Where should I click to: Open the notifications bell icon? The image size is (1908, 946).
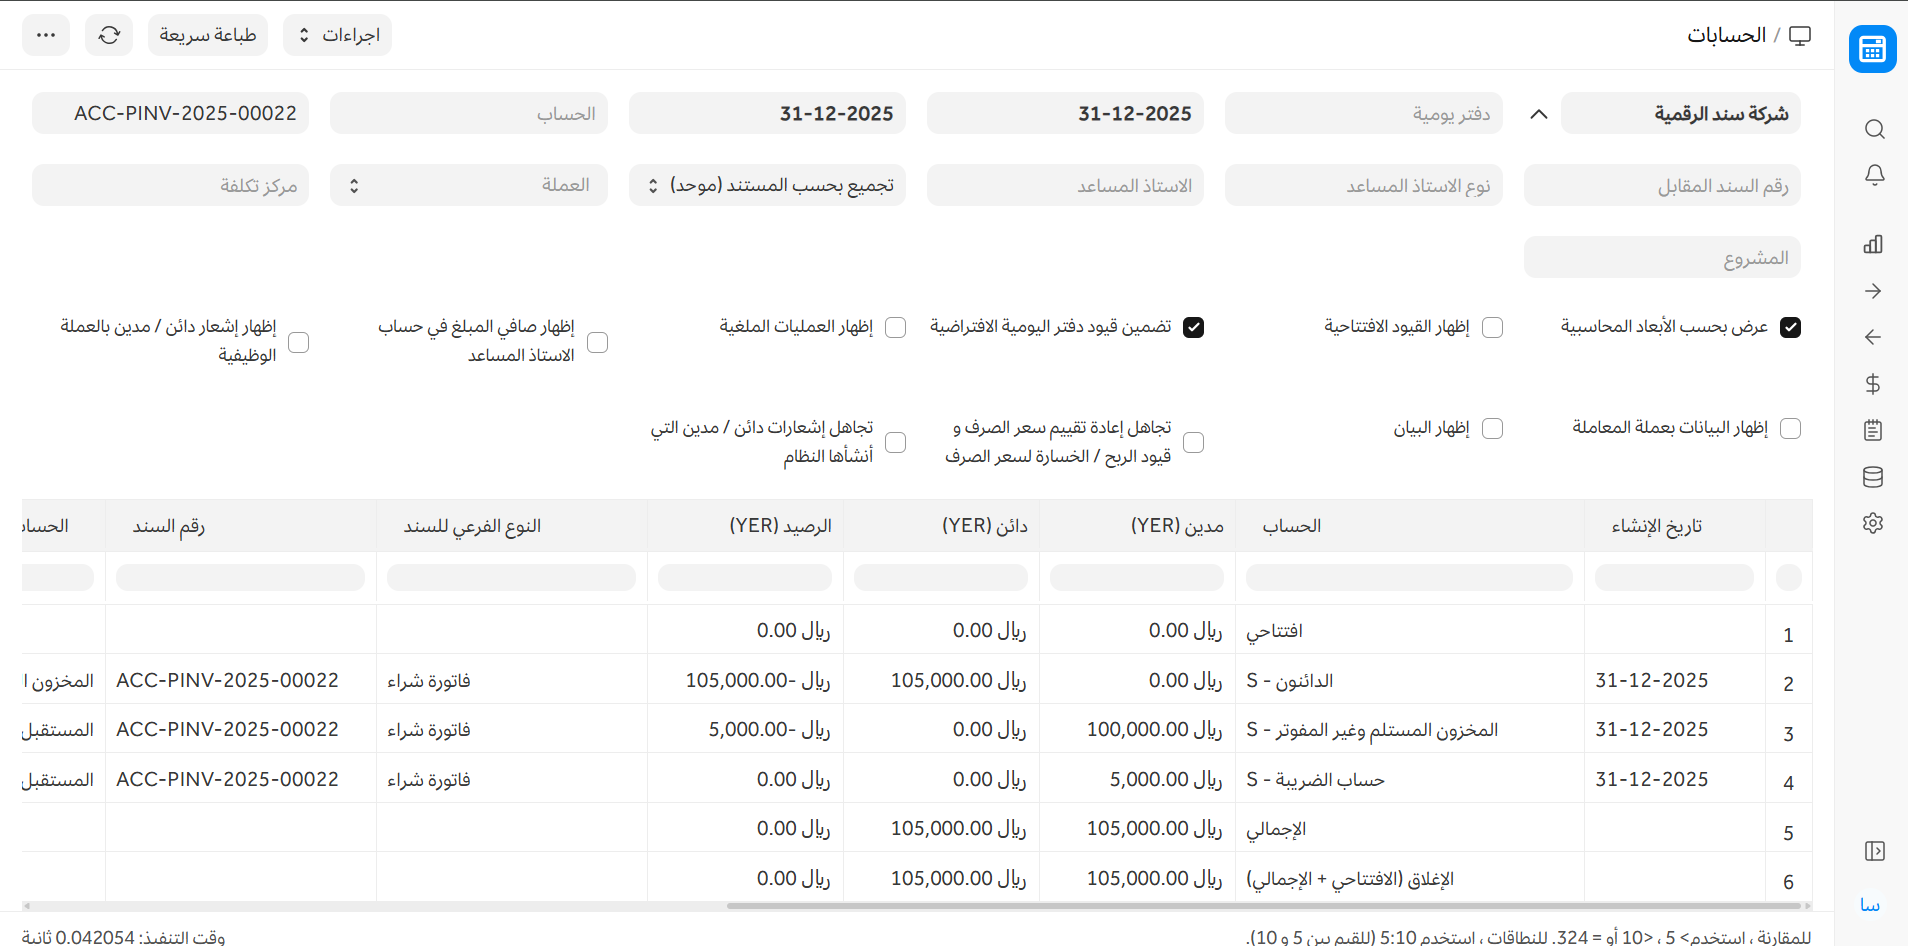click(1874, 176)
